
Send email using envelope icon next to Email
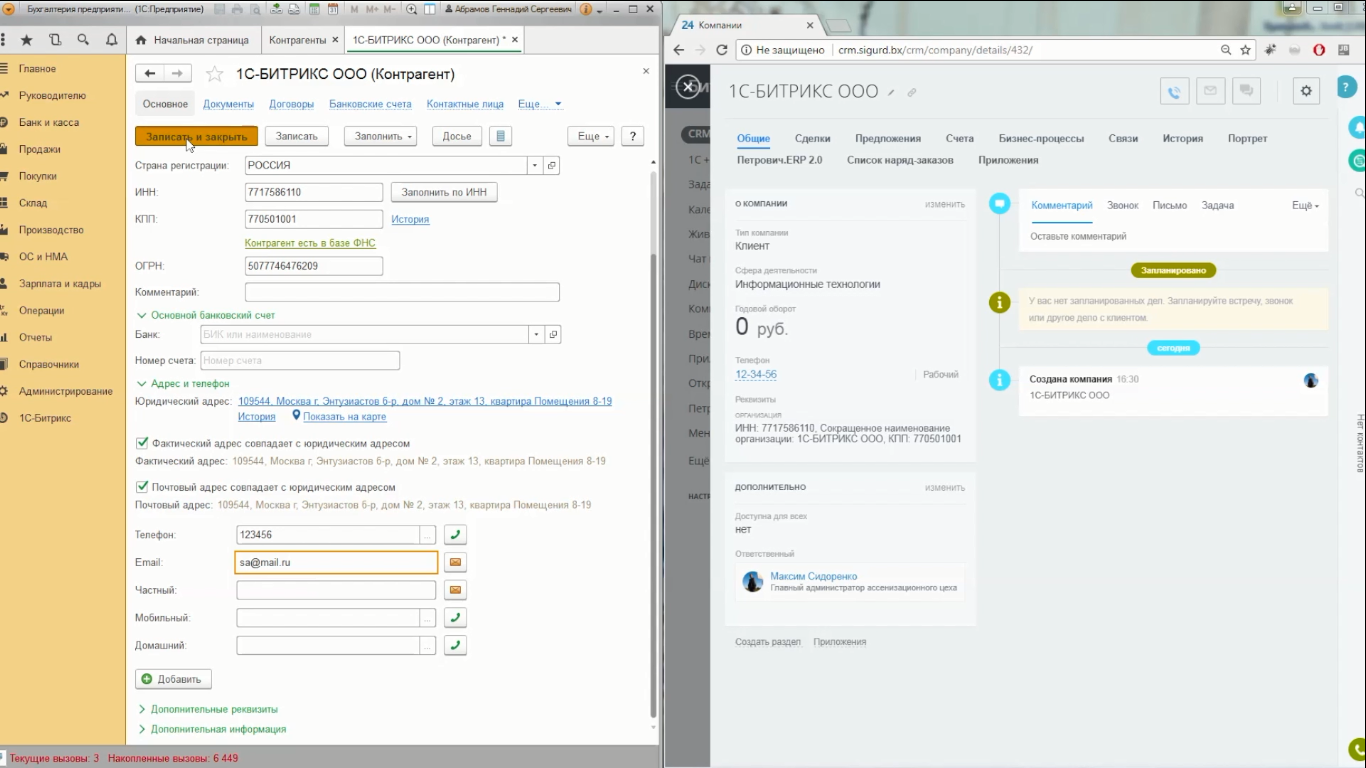[x=455, y=563]
